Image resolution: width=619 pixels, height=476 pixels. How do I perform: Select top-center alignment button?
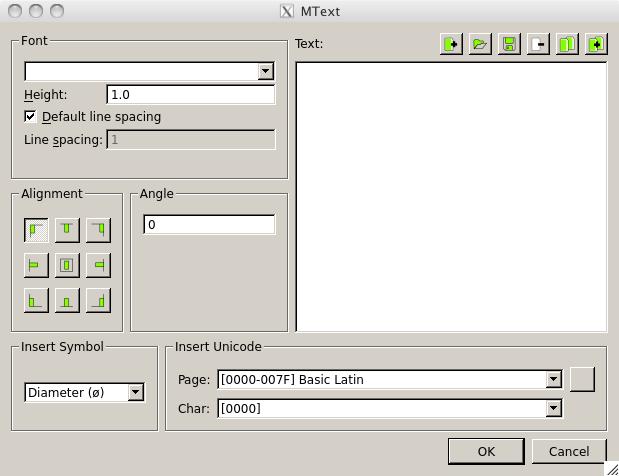[x=67, y=230]
